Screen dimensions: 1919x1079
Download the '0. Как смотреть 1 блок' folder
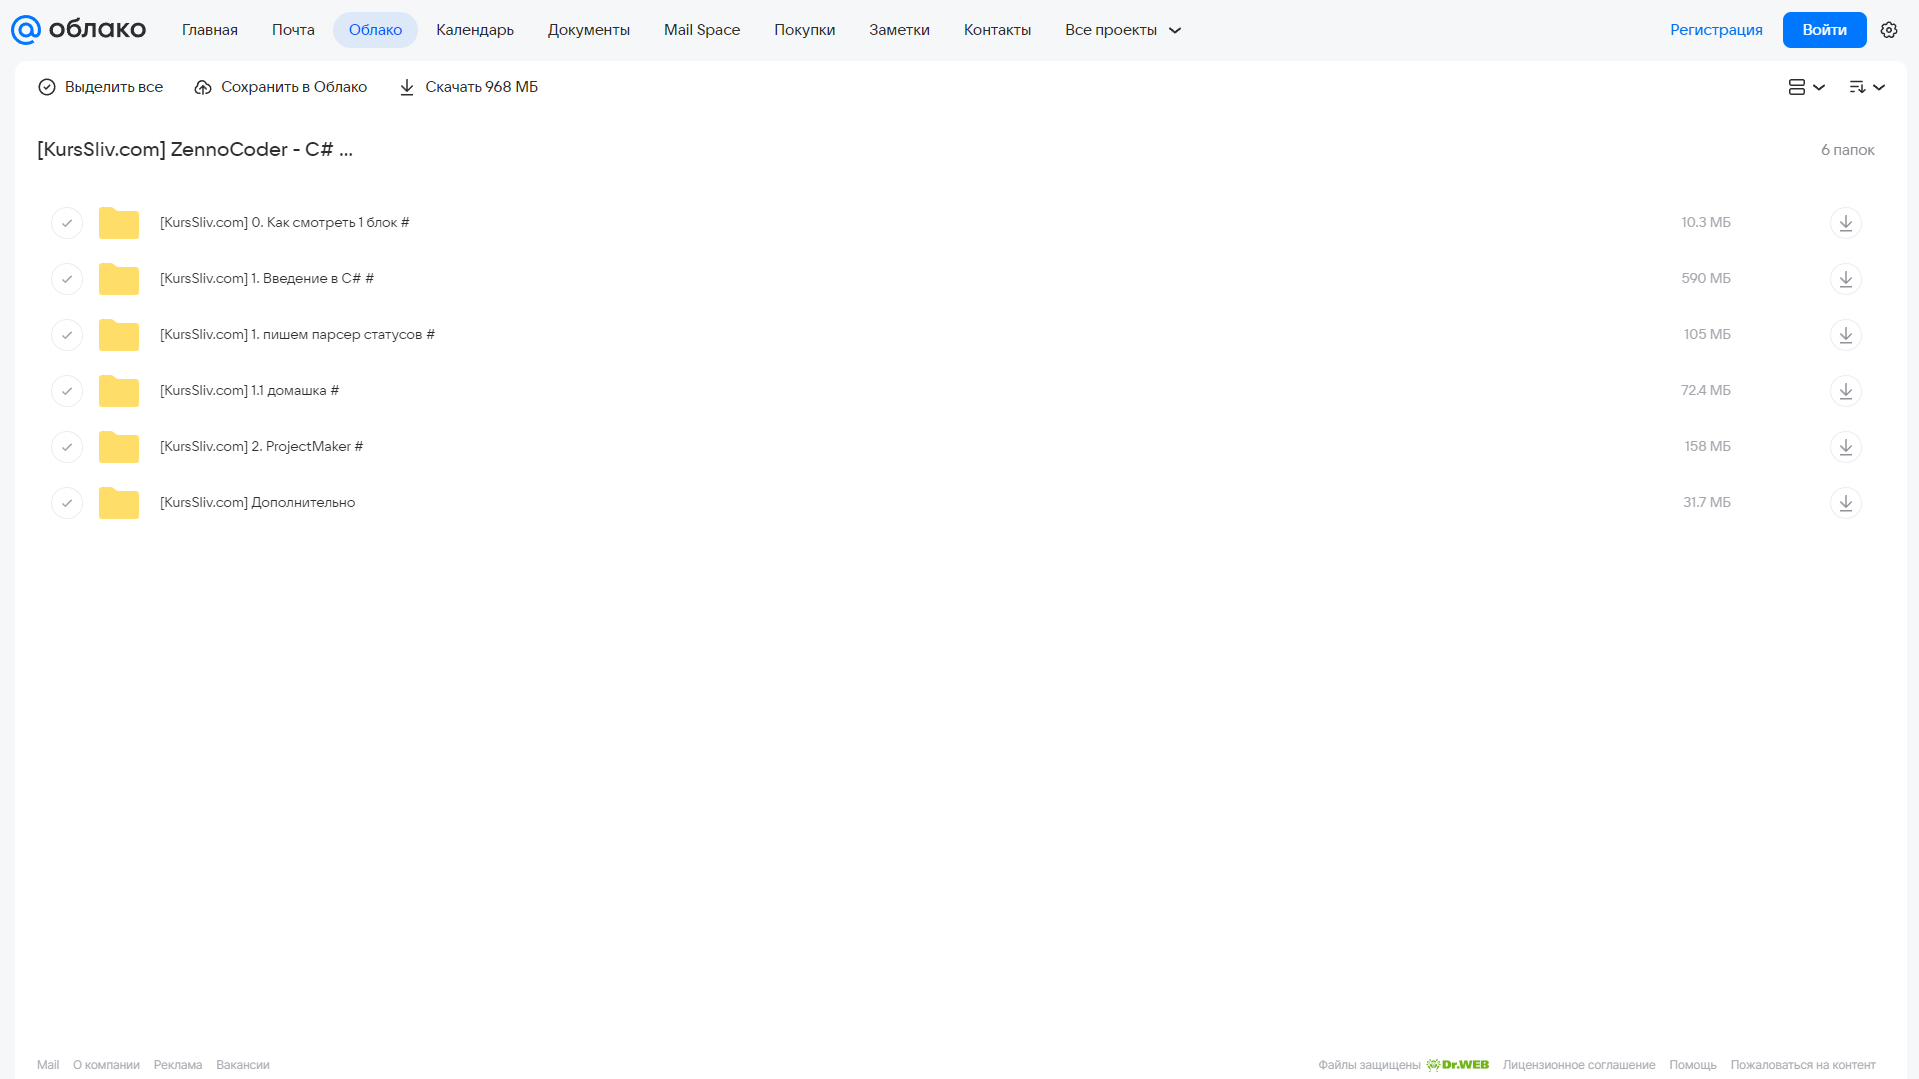click(x=1845, y=222)
